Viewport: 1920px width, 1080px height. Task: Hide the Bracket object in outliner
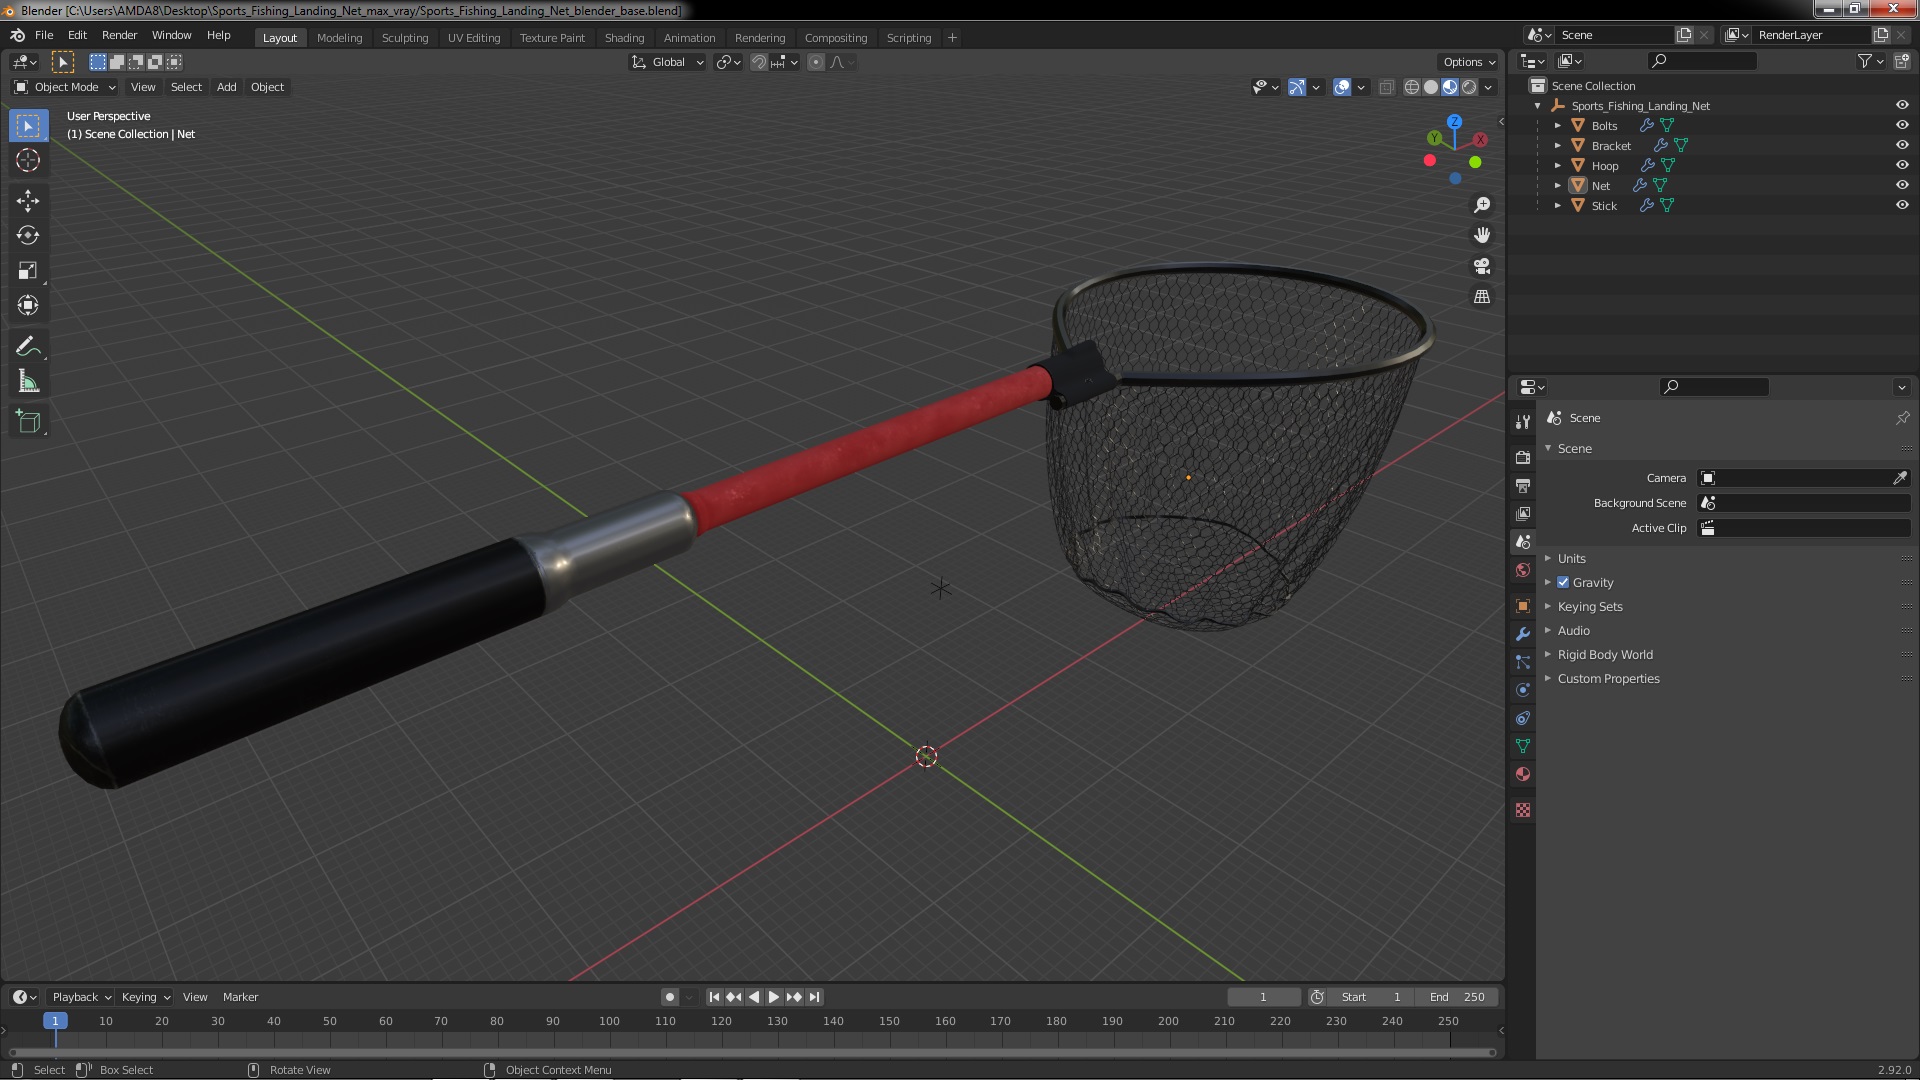point(1902,145)
